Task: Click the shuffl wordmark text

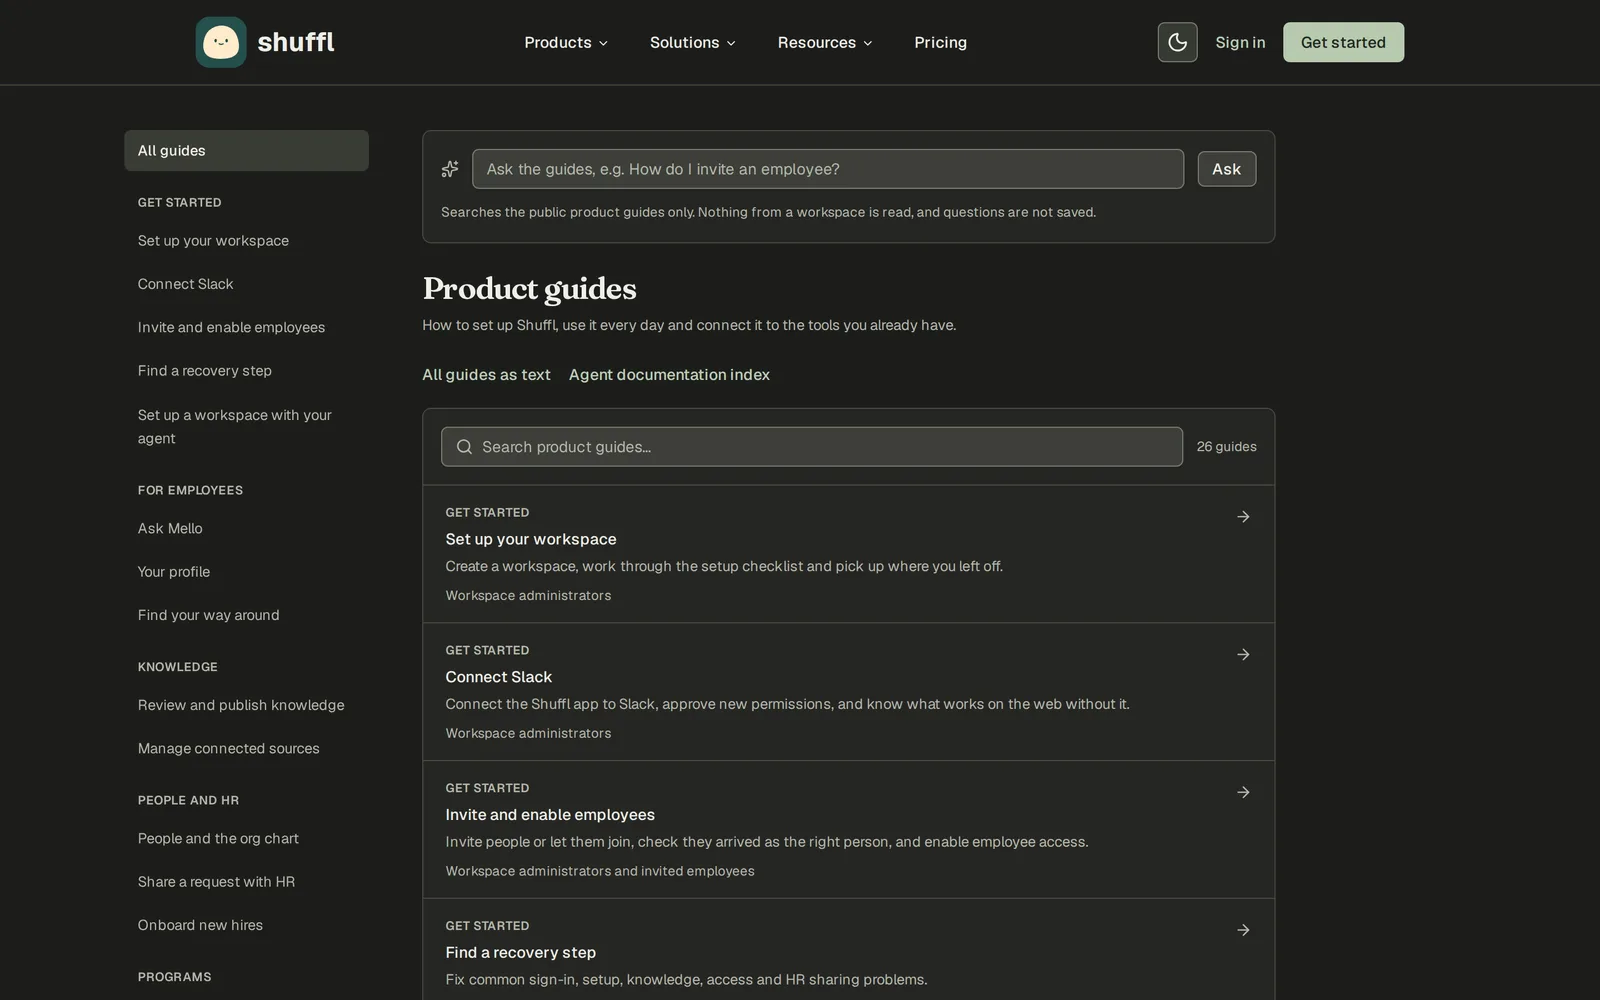Action: [x=296, y=42]
